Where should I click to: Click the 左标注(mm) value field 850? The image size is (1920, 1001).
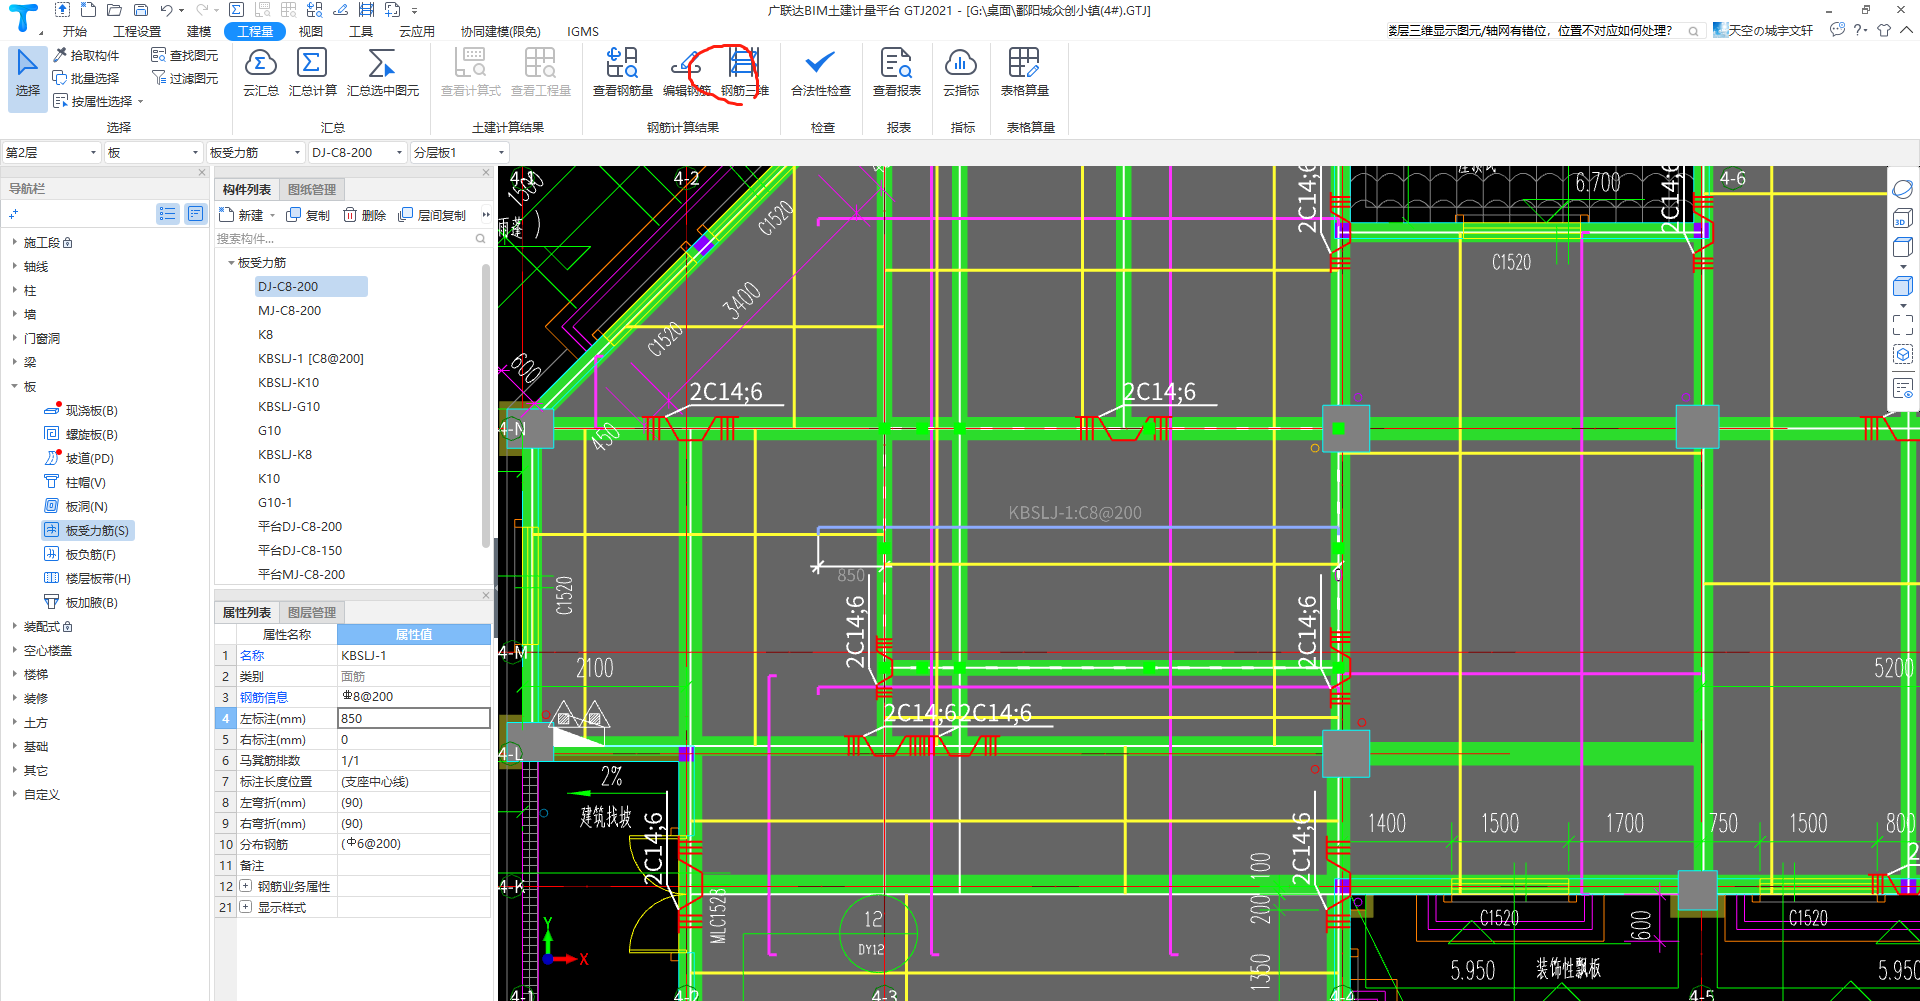414,719
